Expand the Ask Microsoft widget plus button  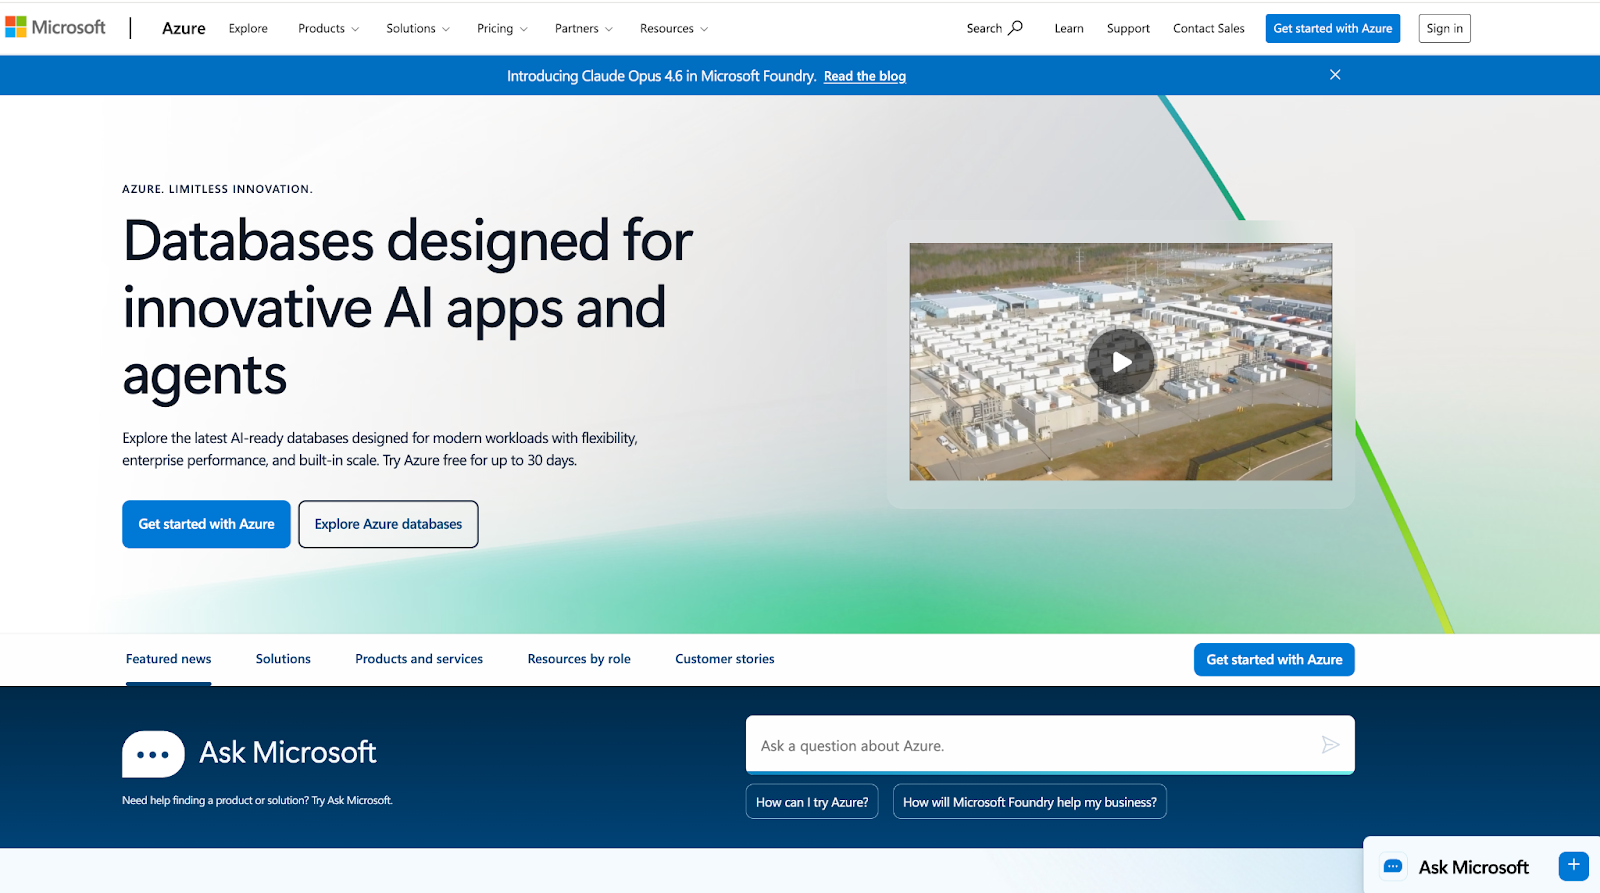coord(1574,866)
